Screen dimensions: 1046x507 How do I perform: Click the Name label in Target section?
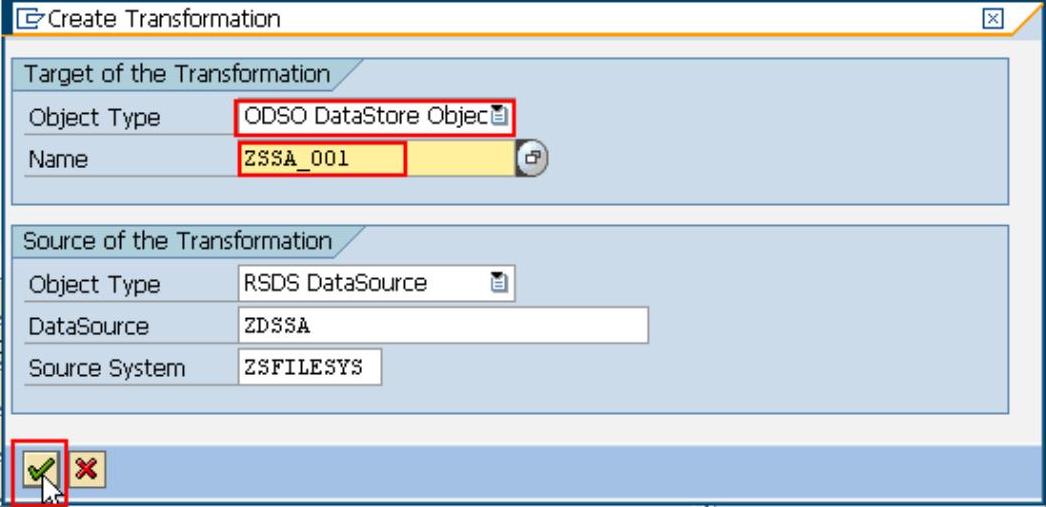tap(54, 160)
